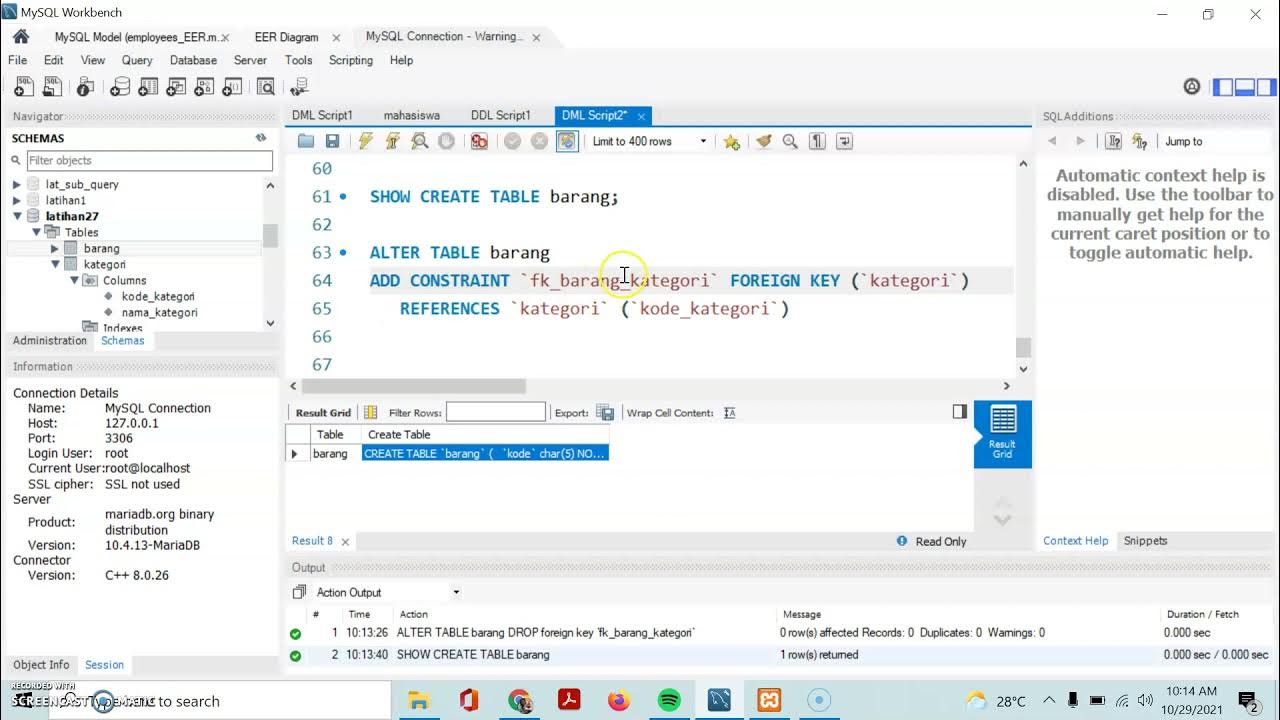
Task: Run Explain on current statement
Action: 420,141
